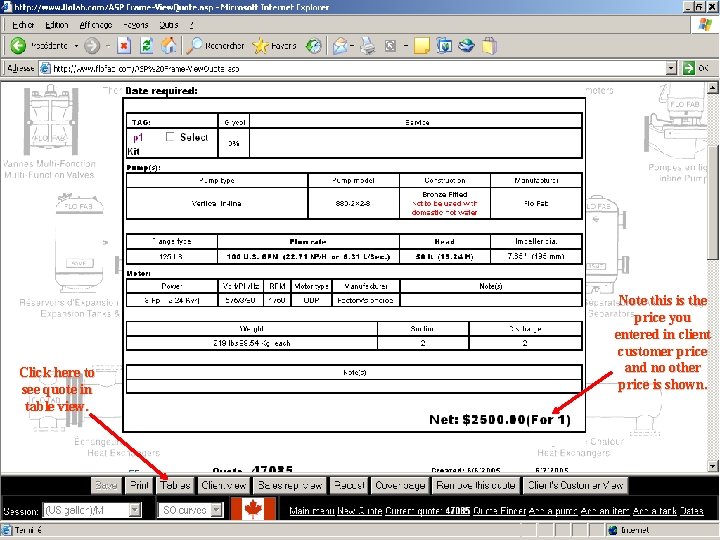720x540 pixels.
Task: Open the Current quote: 47085 link
Action: (428, 511)
